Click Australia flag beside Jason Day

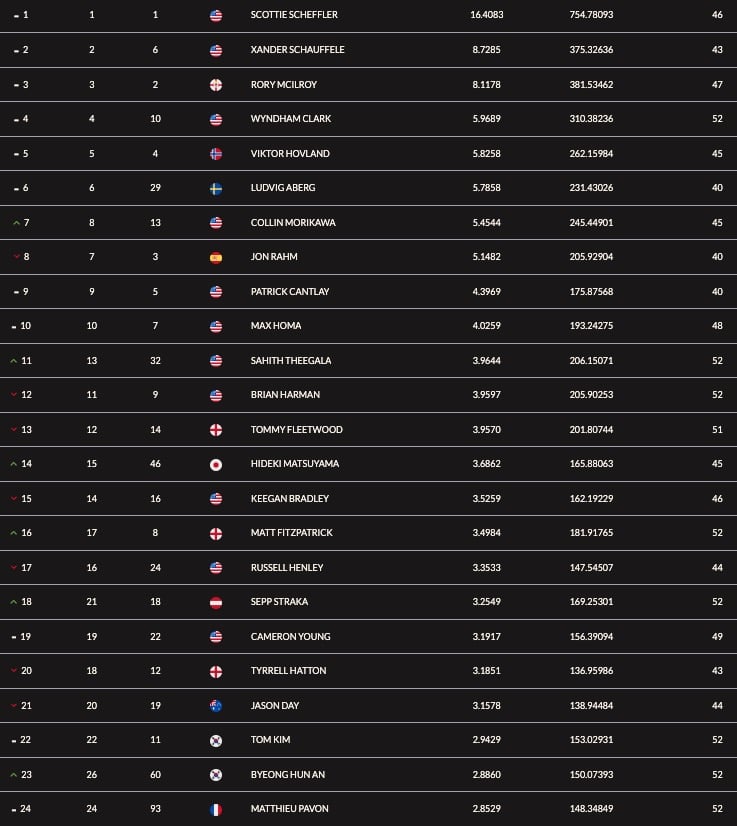point(215,706)
